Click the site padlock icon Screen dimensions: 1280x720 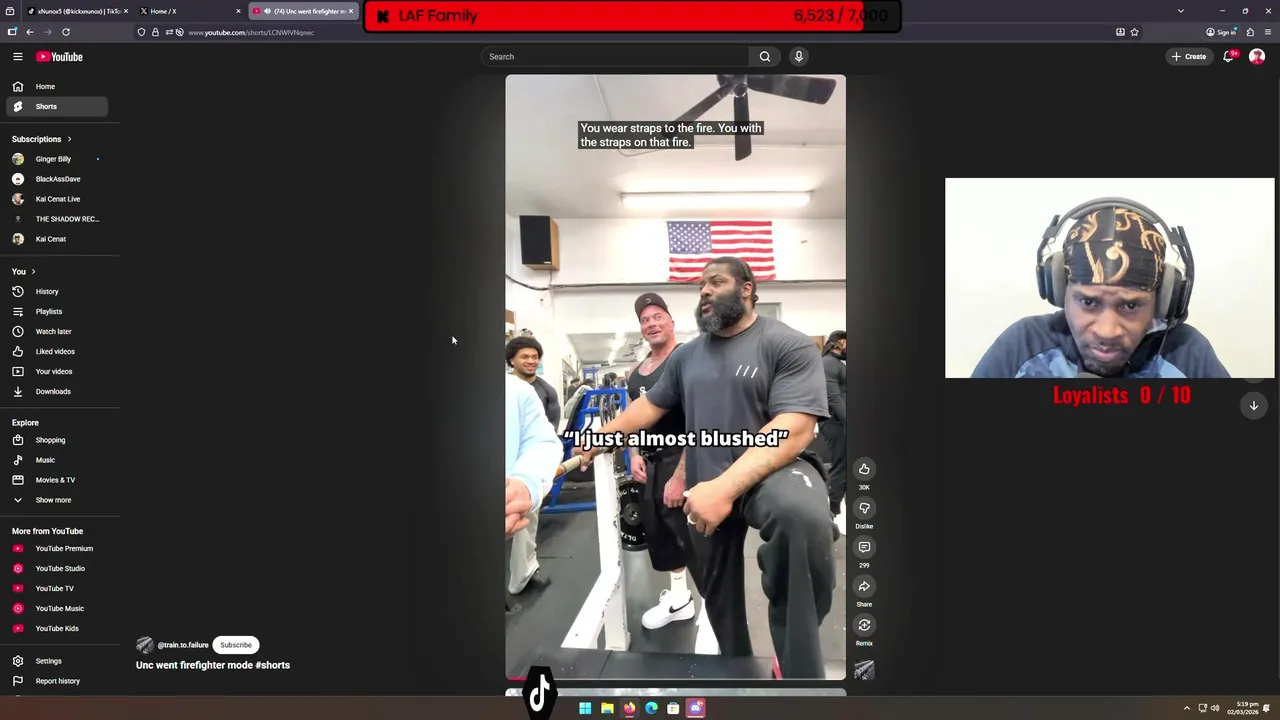point(155,32)
